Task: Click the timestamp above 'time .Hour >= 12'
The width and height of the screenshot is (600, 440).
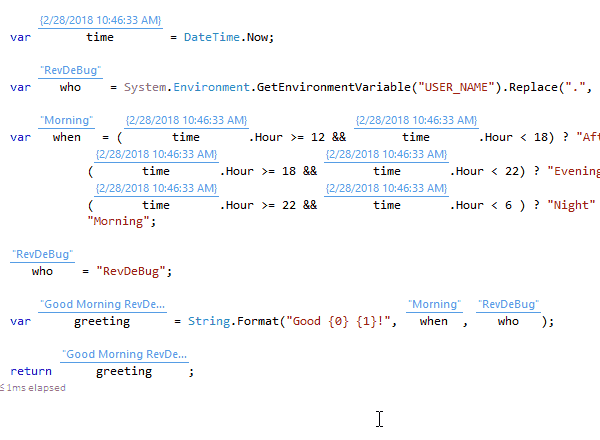Action: pos(186,121)
